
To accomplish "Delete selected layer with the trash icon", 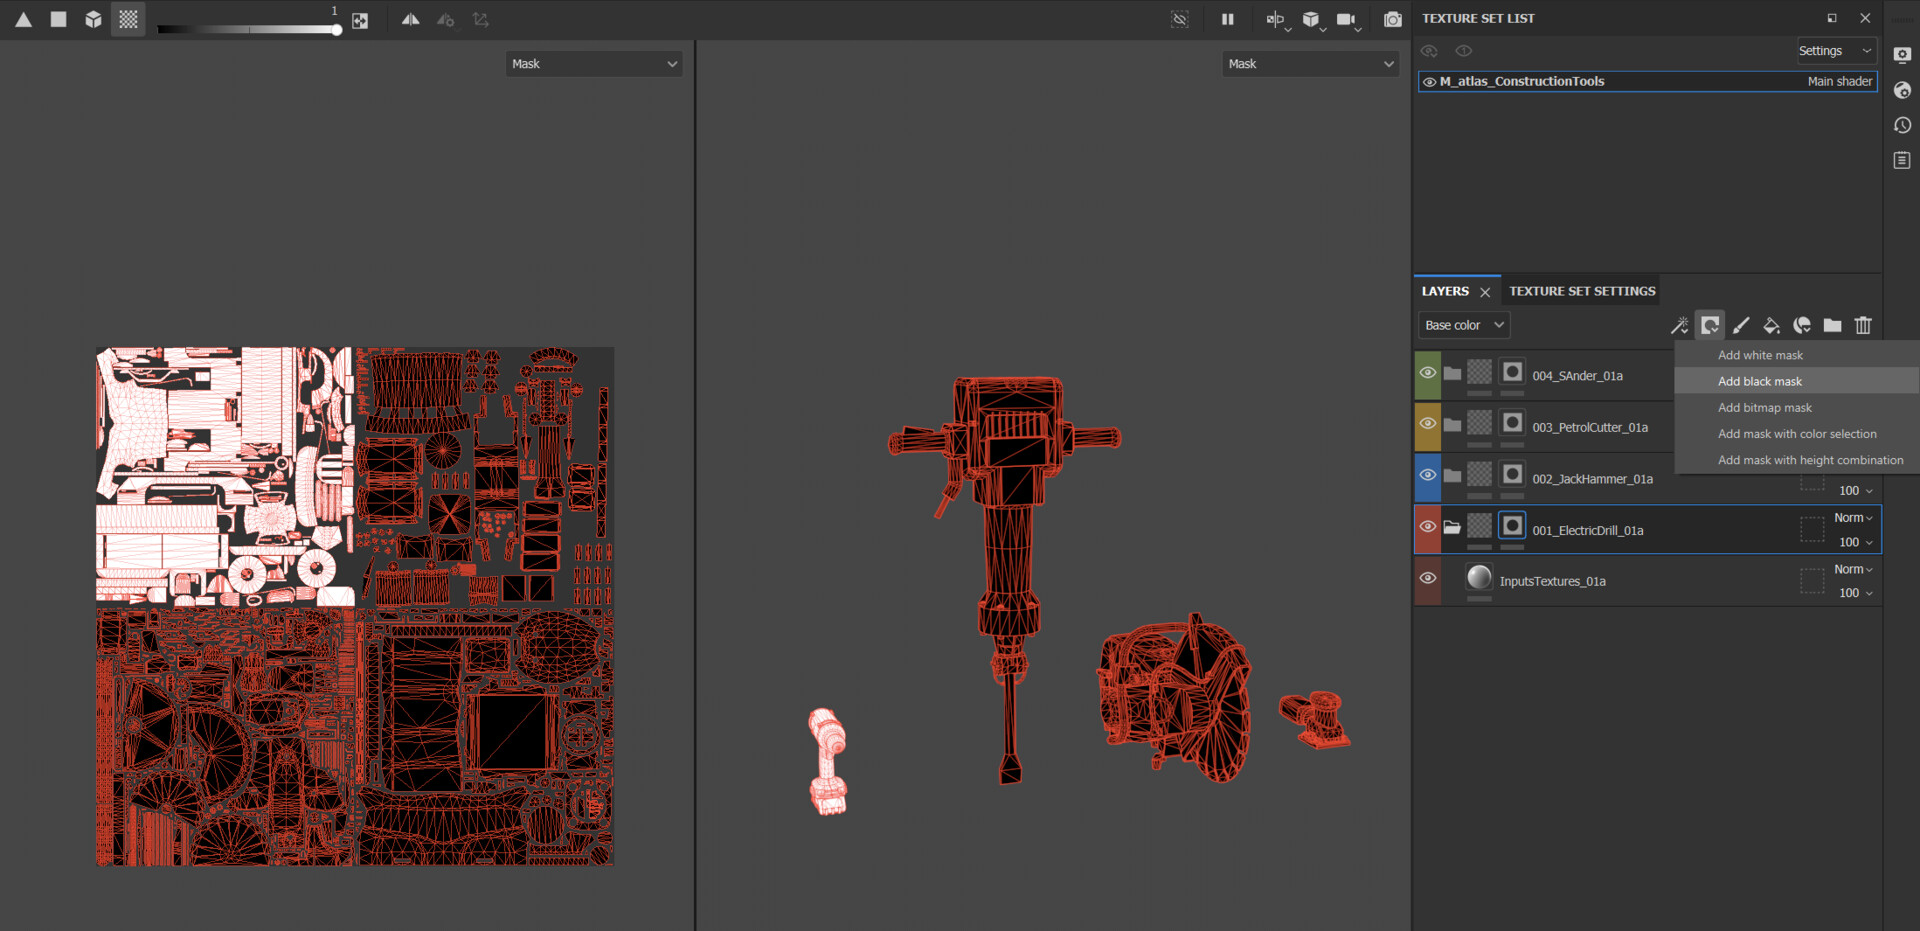I will pos(1863,325).
